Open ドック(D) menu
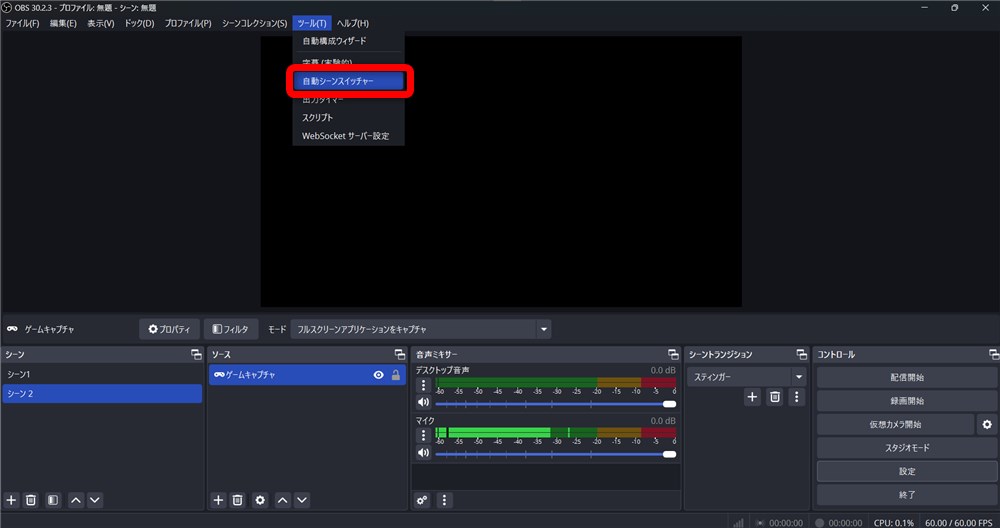This screenshot has width=1000, height=528. click(140, 24)
